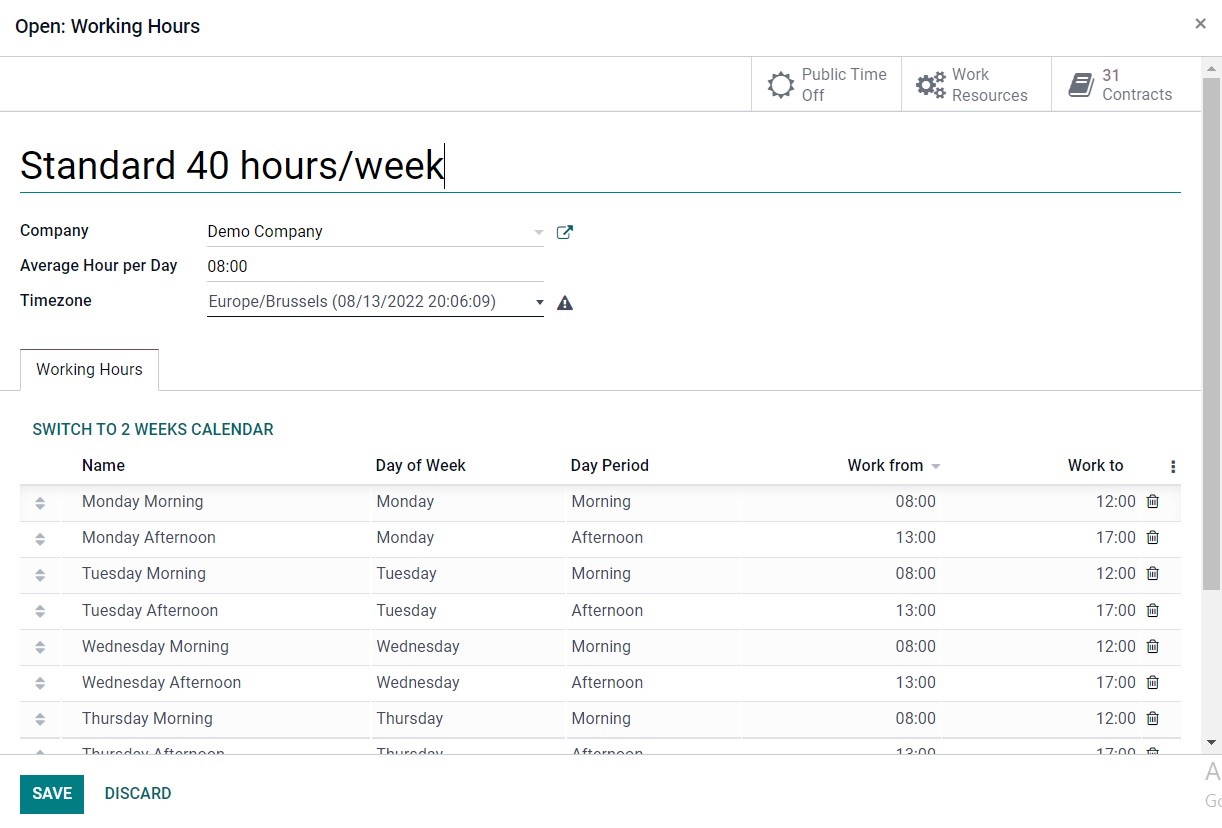Image resolution: width=1222 pixels, height=828 pixels.
Task: Click the Average Hour per Day field
Action: [x=374, y=267]
